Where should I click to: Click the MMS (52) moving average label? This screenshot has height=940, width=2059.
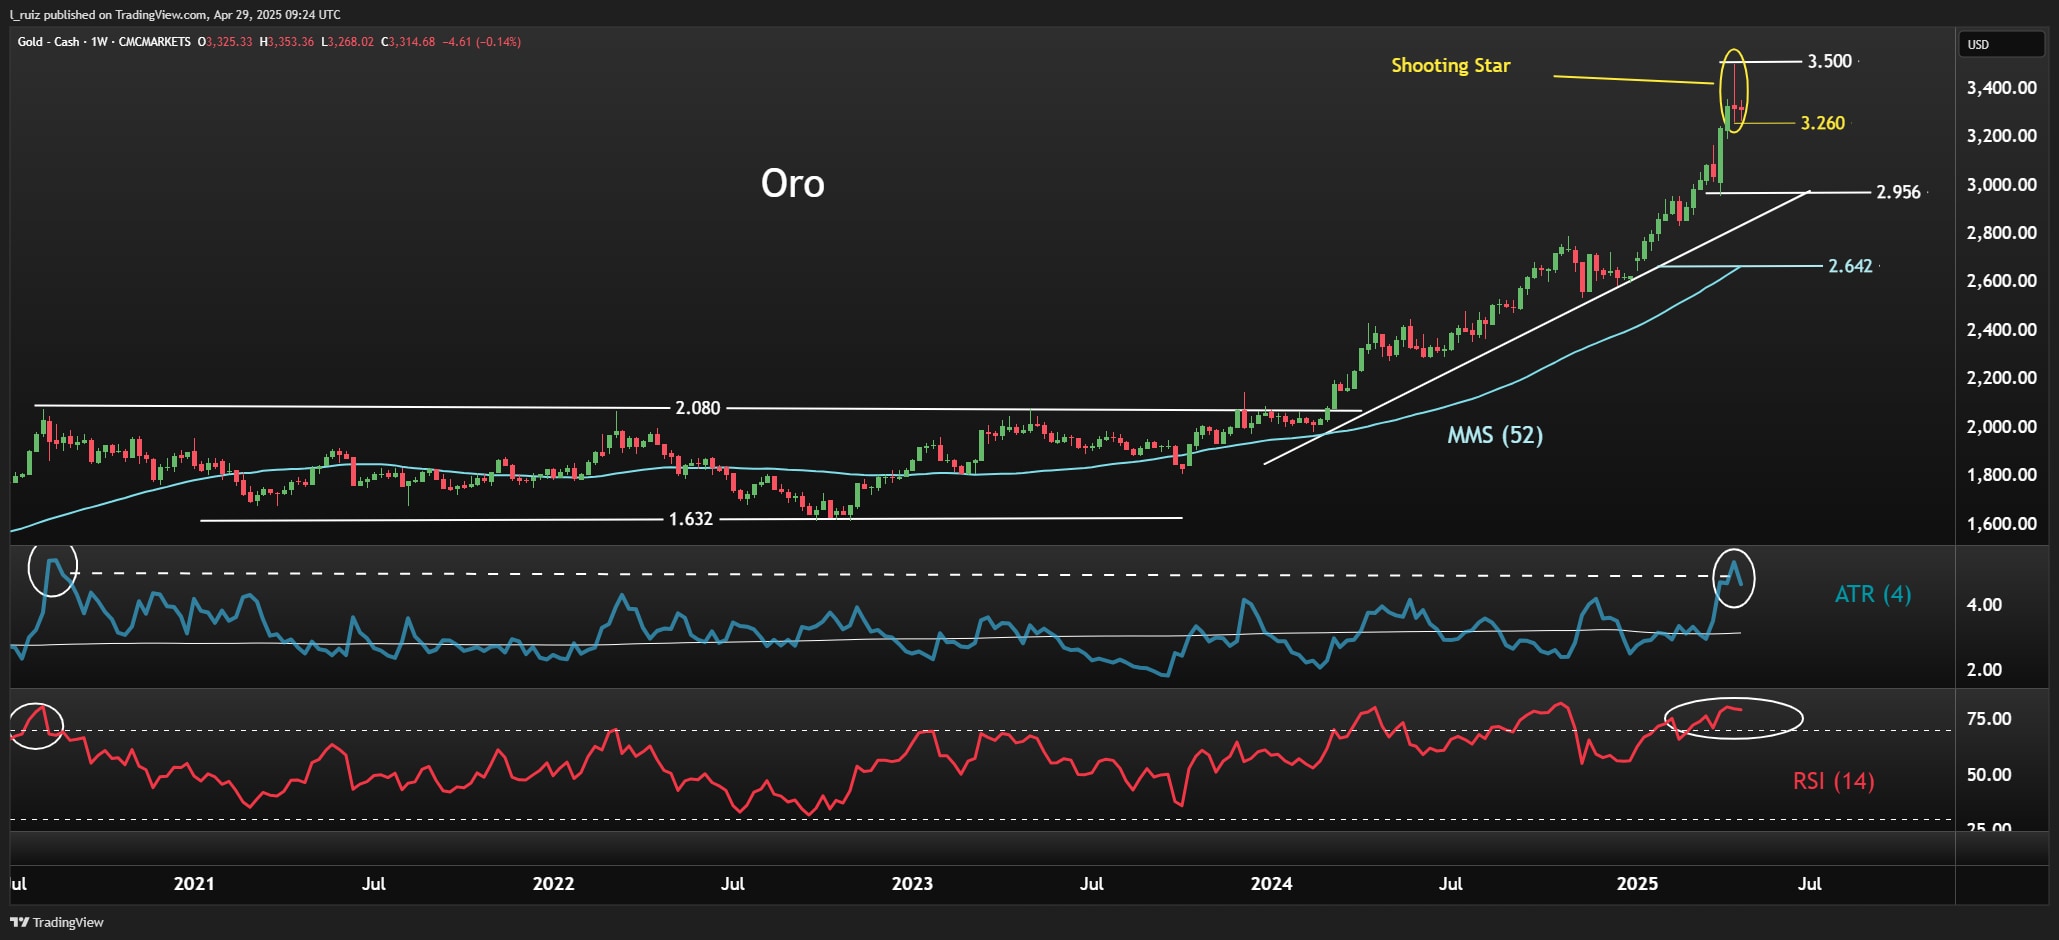click(x=1495, y=435)
